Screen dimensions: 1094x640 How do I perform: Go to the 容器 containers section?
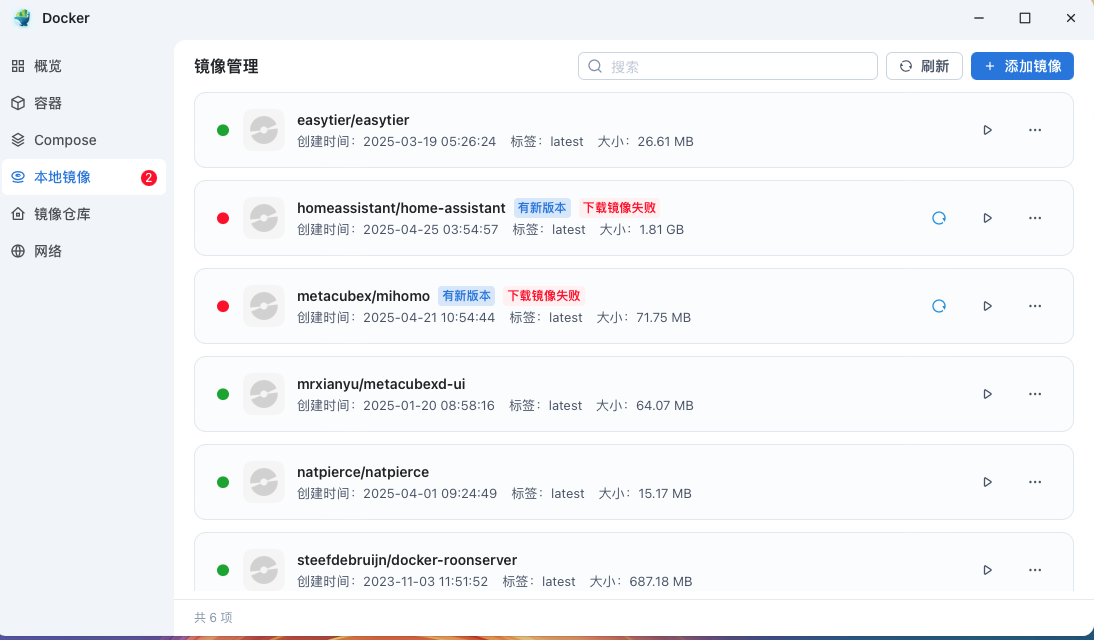(x=84, y=103)
